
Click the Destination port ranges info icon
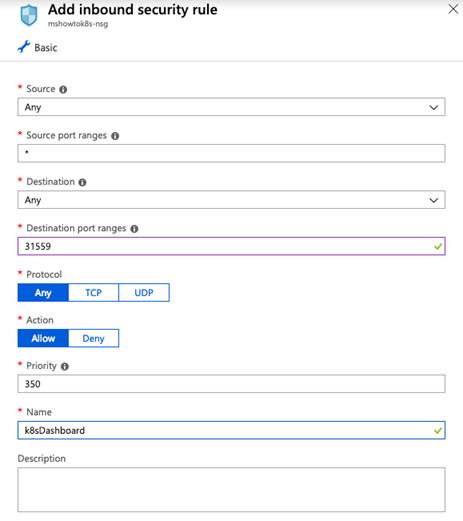pos(134,229)
